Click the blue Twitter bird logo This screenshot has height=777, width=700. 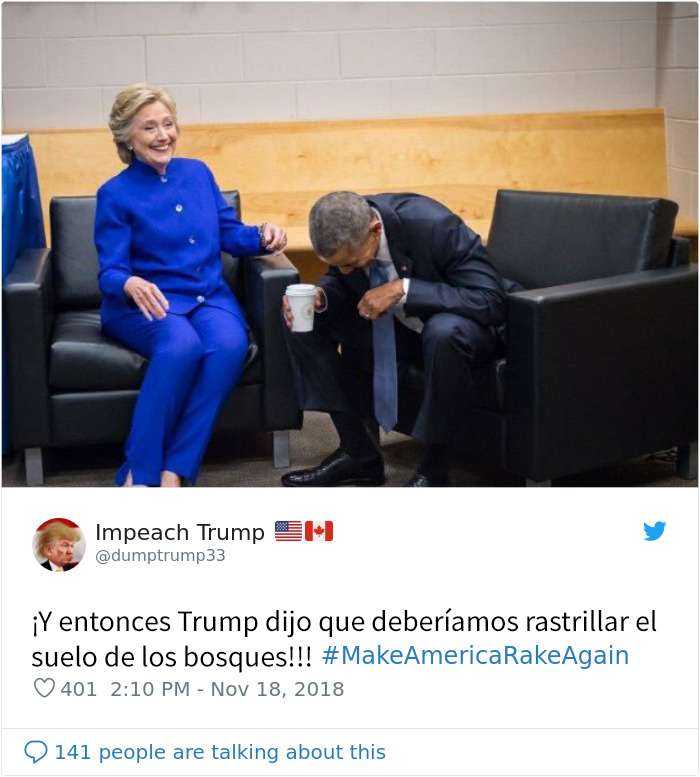click(x=654, y=531)
